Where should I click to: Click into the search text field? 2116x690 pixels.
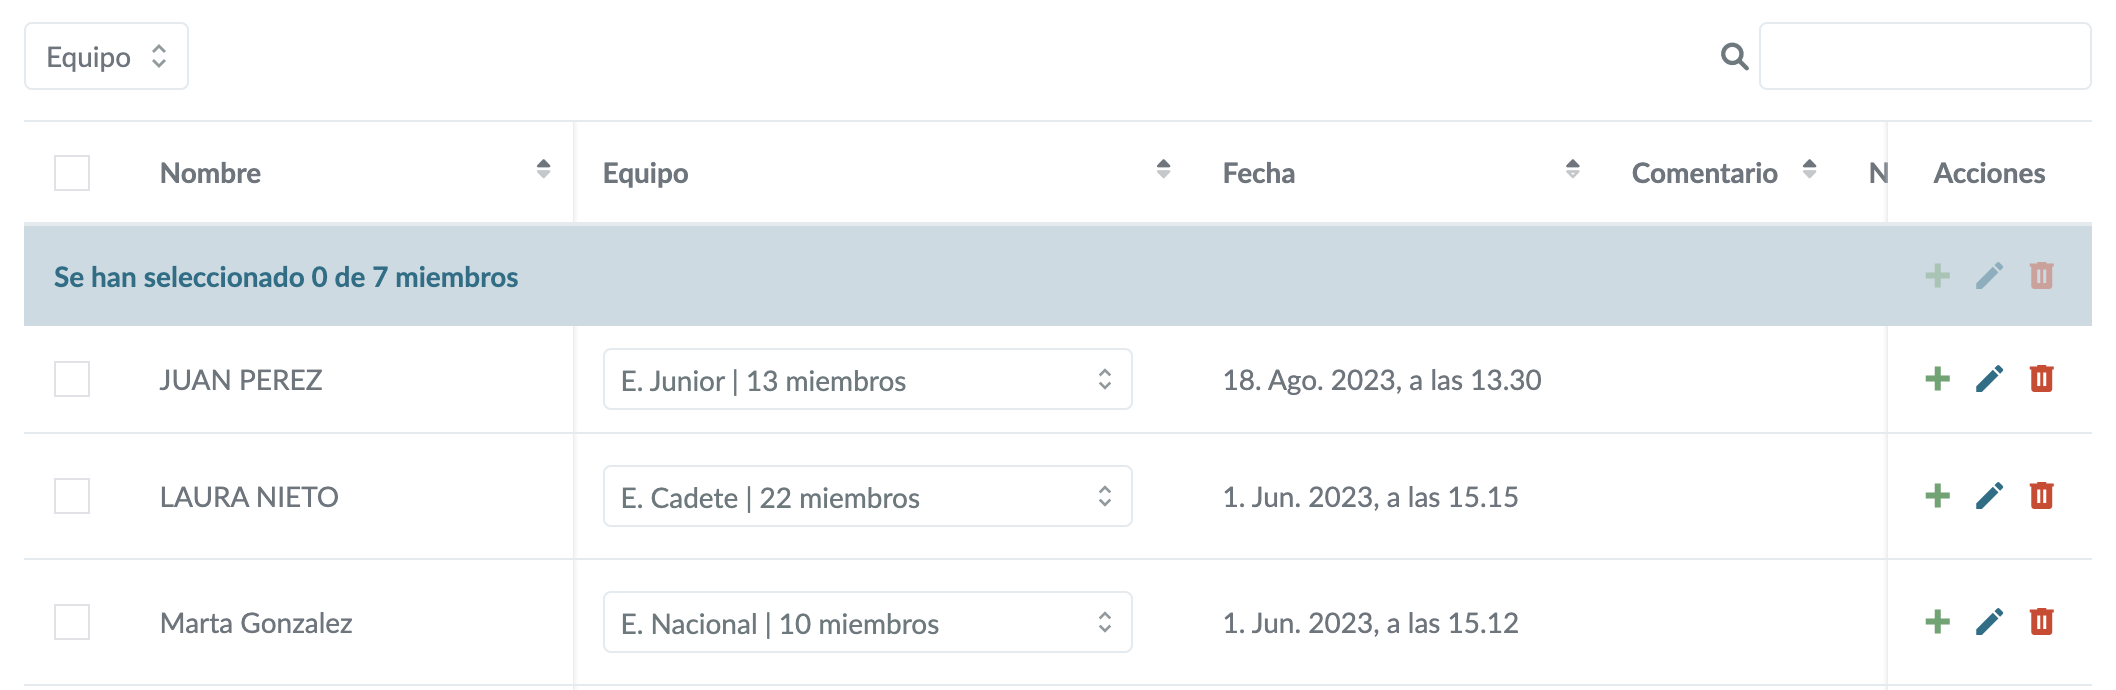pos(1924,57)
